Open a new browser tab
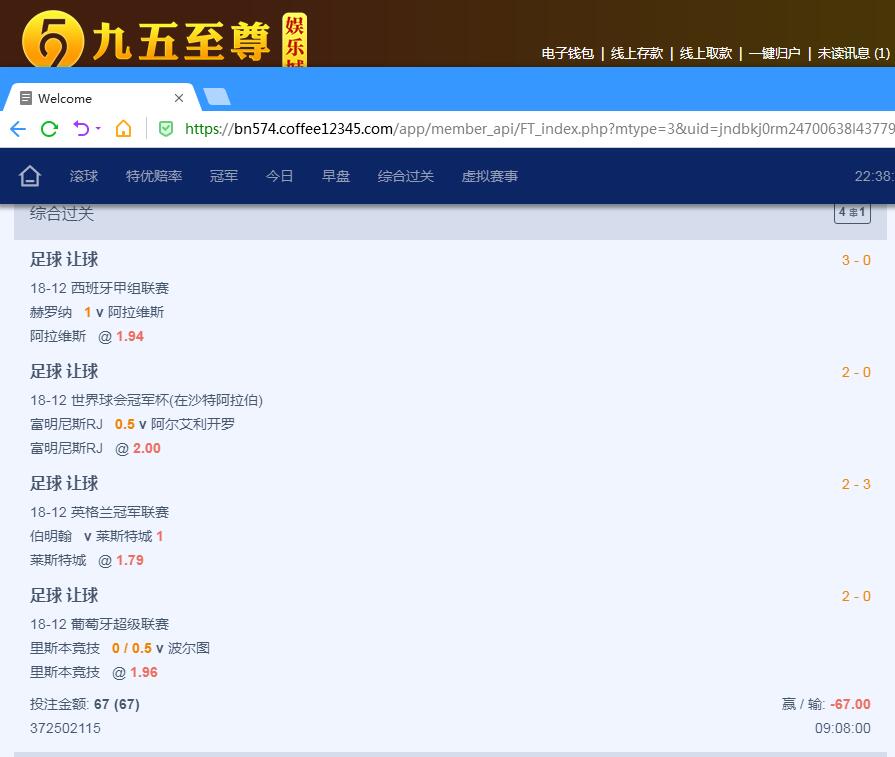 (217, 97)
